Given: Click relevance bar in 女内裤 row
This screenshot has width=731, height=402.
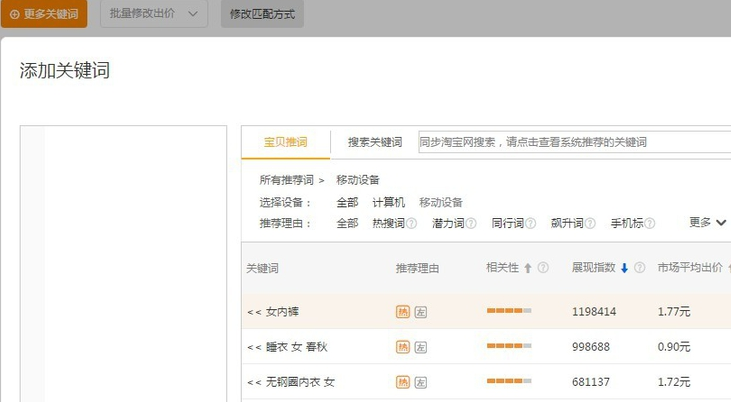Looking at the screenshot, I should pos(509,311).
